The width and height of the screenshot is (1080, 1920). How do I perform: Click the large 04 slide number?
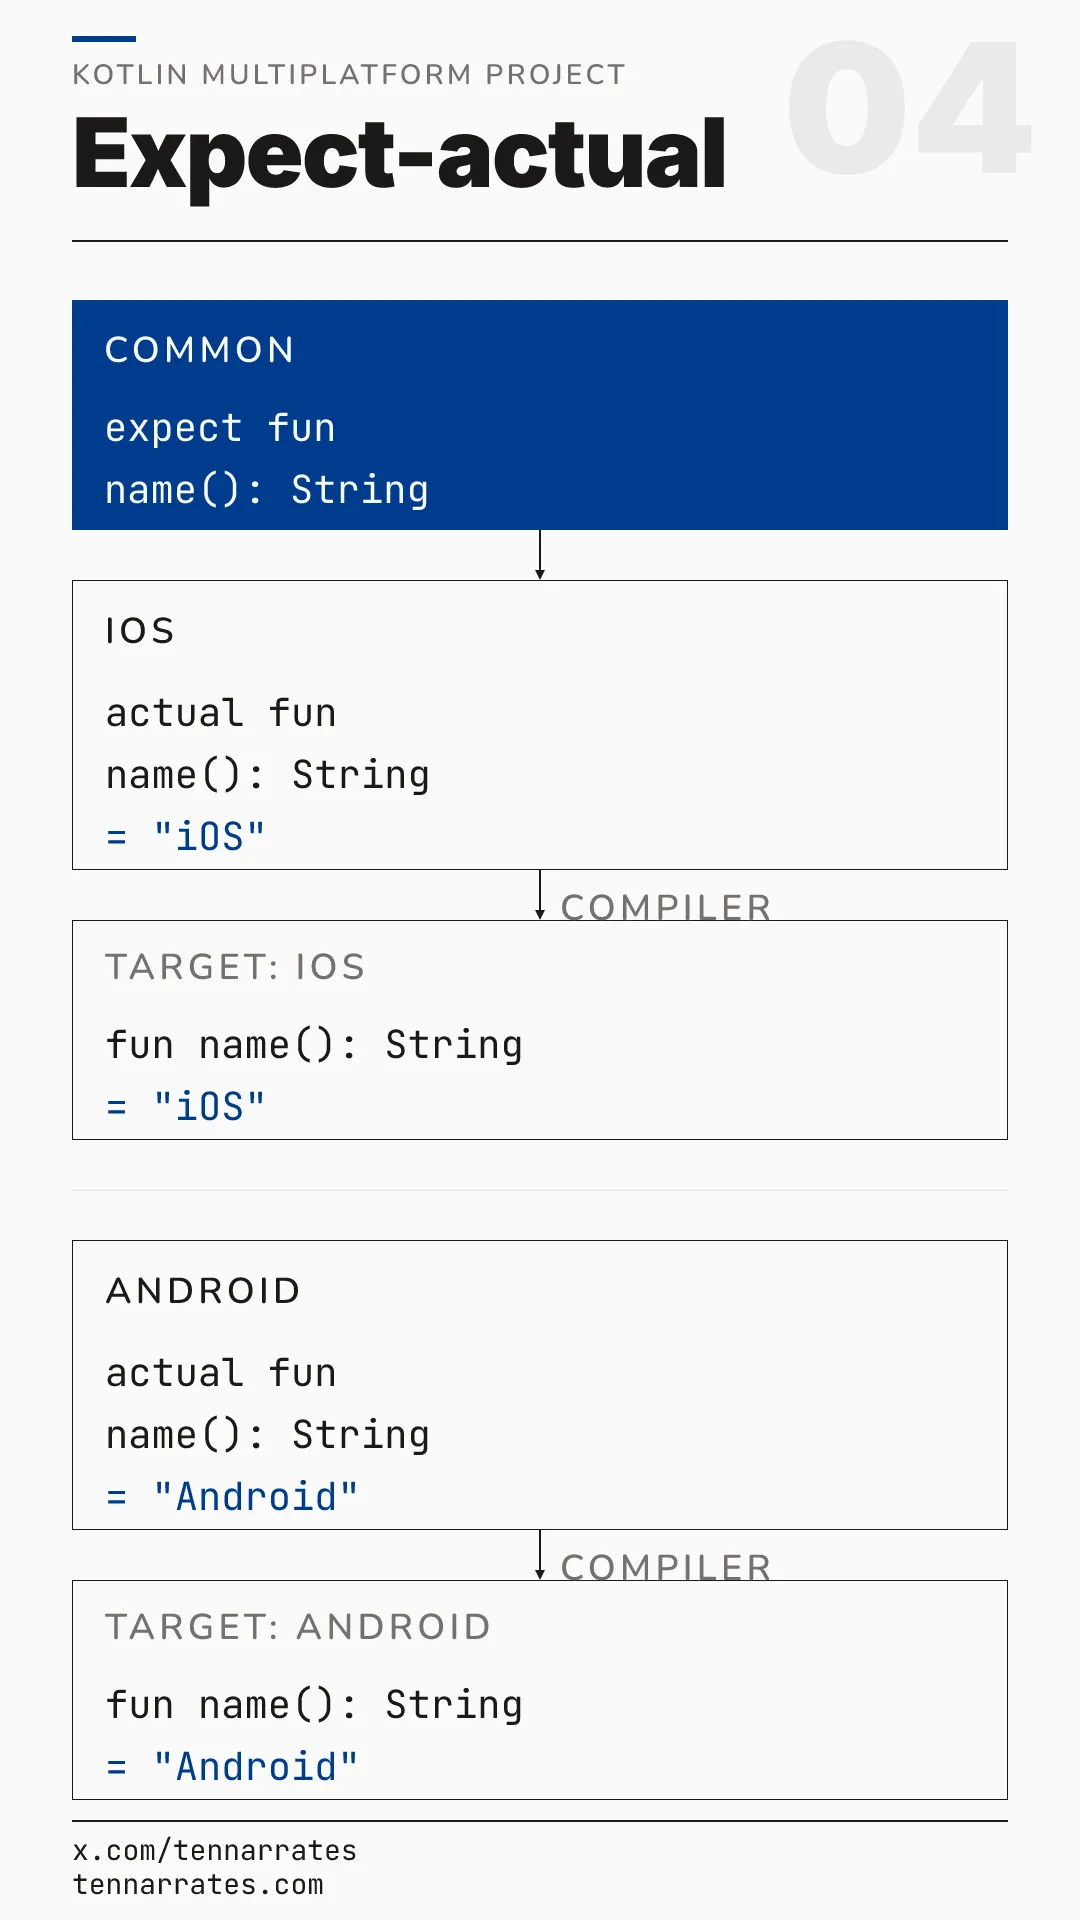[909, 108]
